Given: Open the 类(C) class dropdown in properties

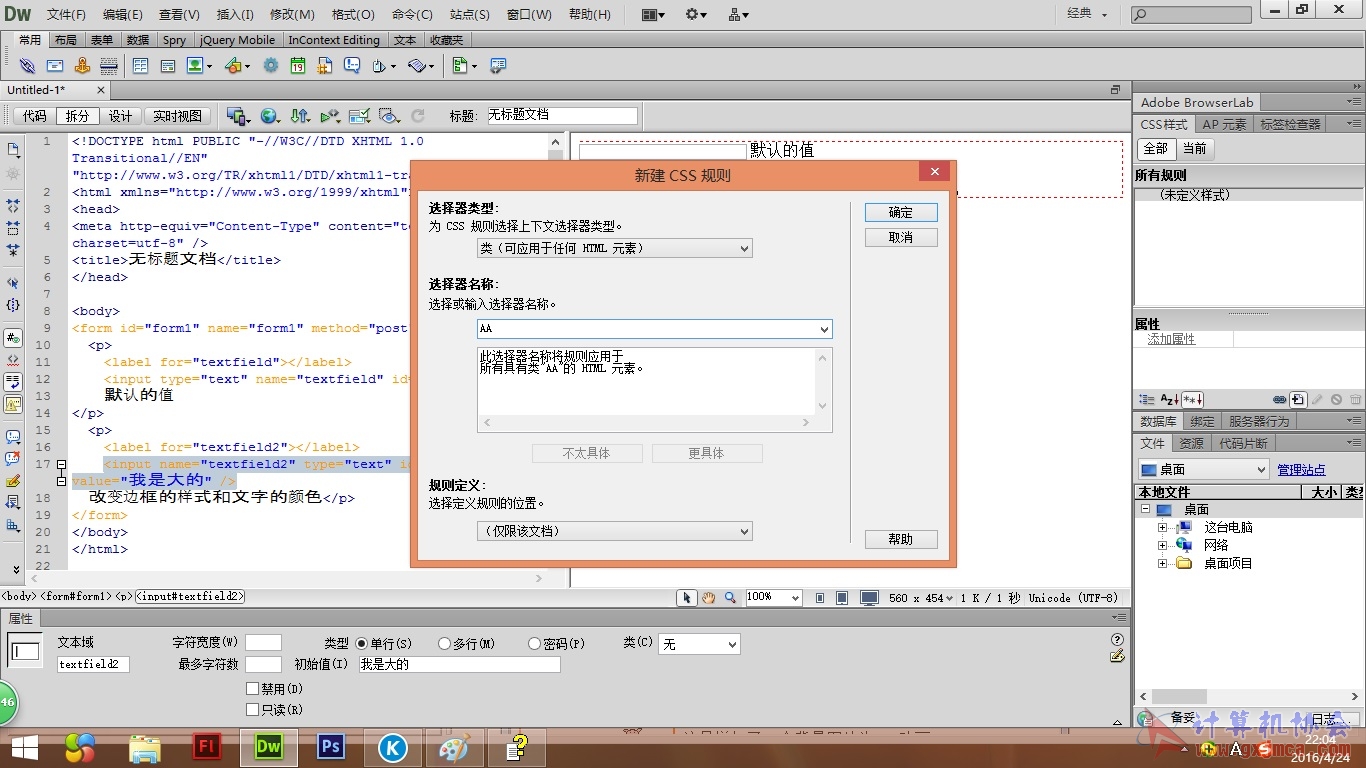Looking at the screenshot, I should click(x=699, y=645).
